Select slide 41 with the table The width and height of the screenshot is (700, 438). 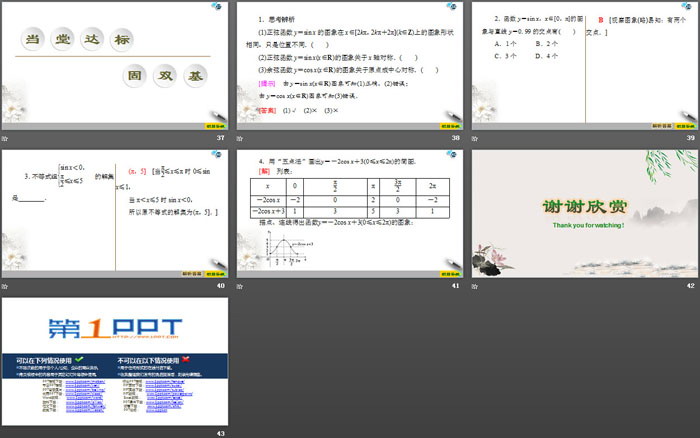point(349,213)
